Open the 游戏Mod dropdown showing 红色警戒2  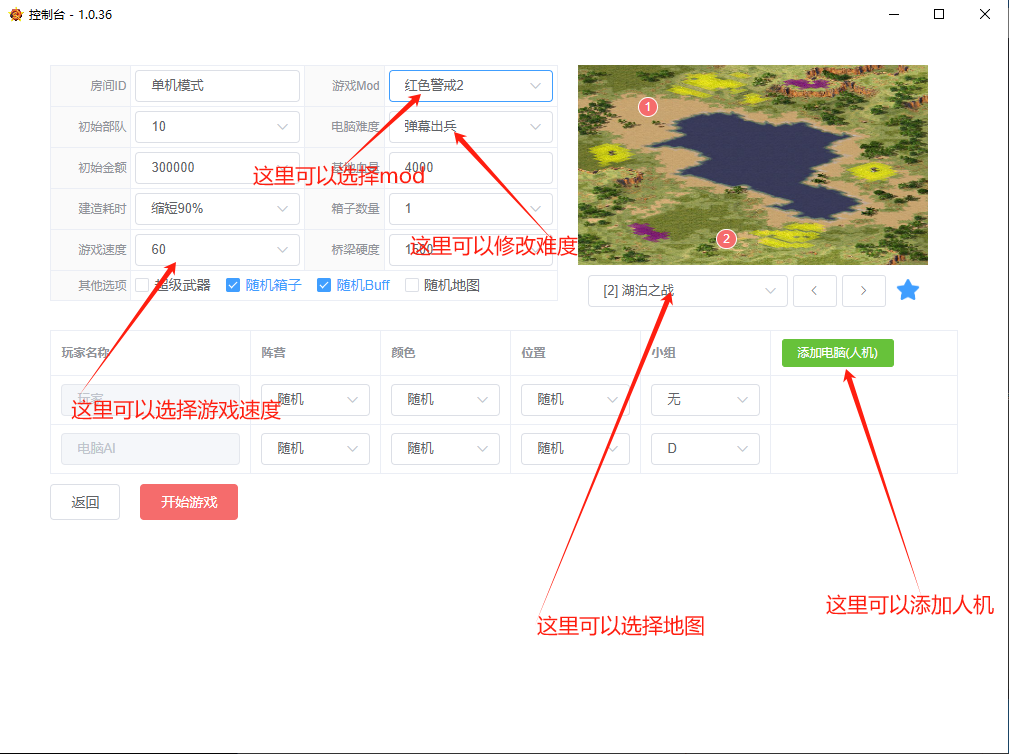coord(470,86)
